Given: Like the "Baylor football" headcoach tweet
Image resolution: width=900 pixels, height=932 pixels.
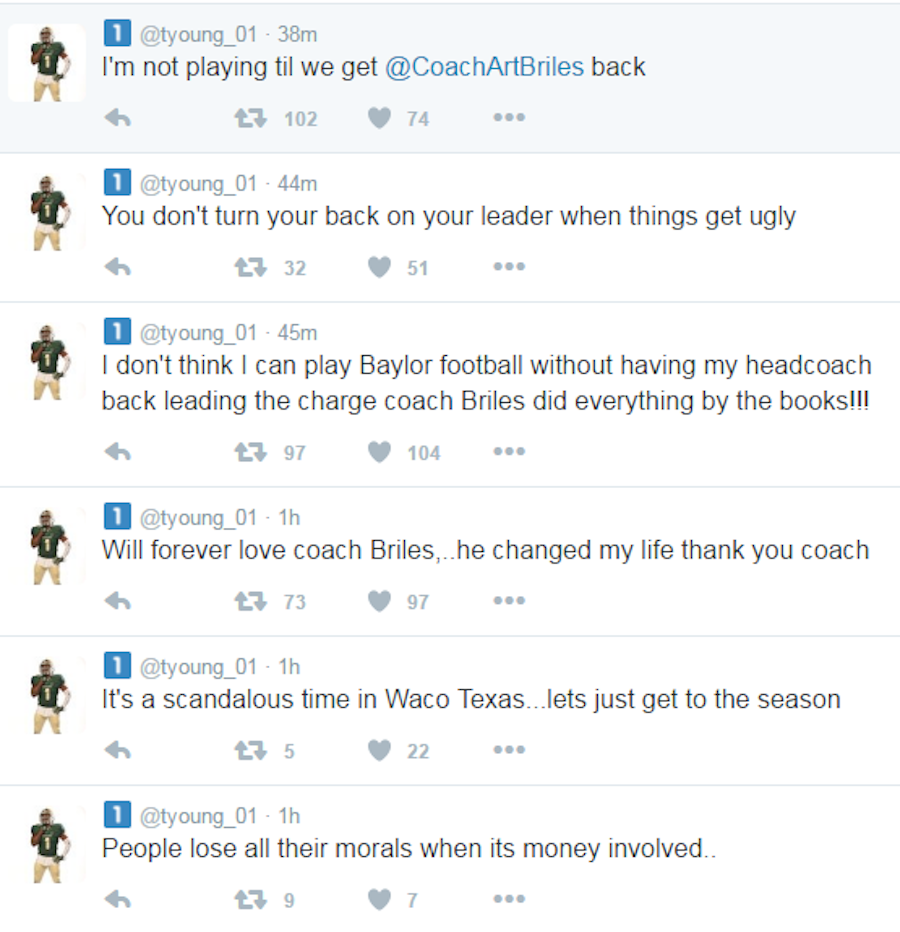Looking at the screenshot, I should click(x=379, y=452).
